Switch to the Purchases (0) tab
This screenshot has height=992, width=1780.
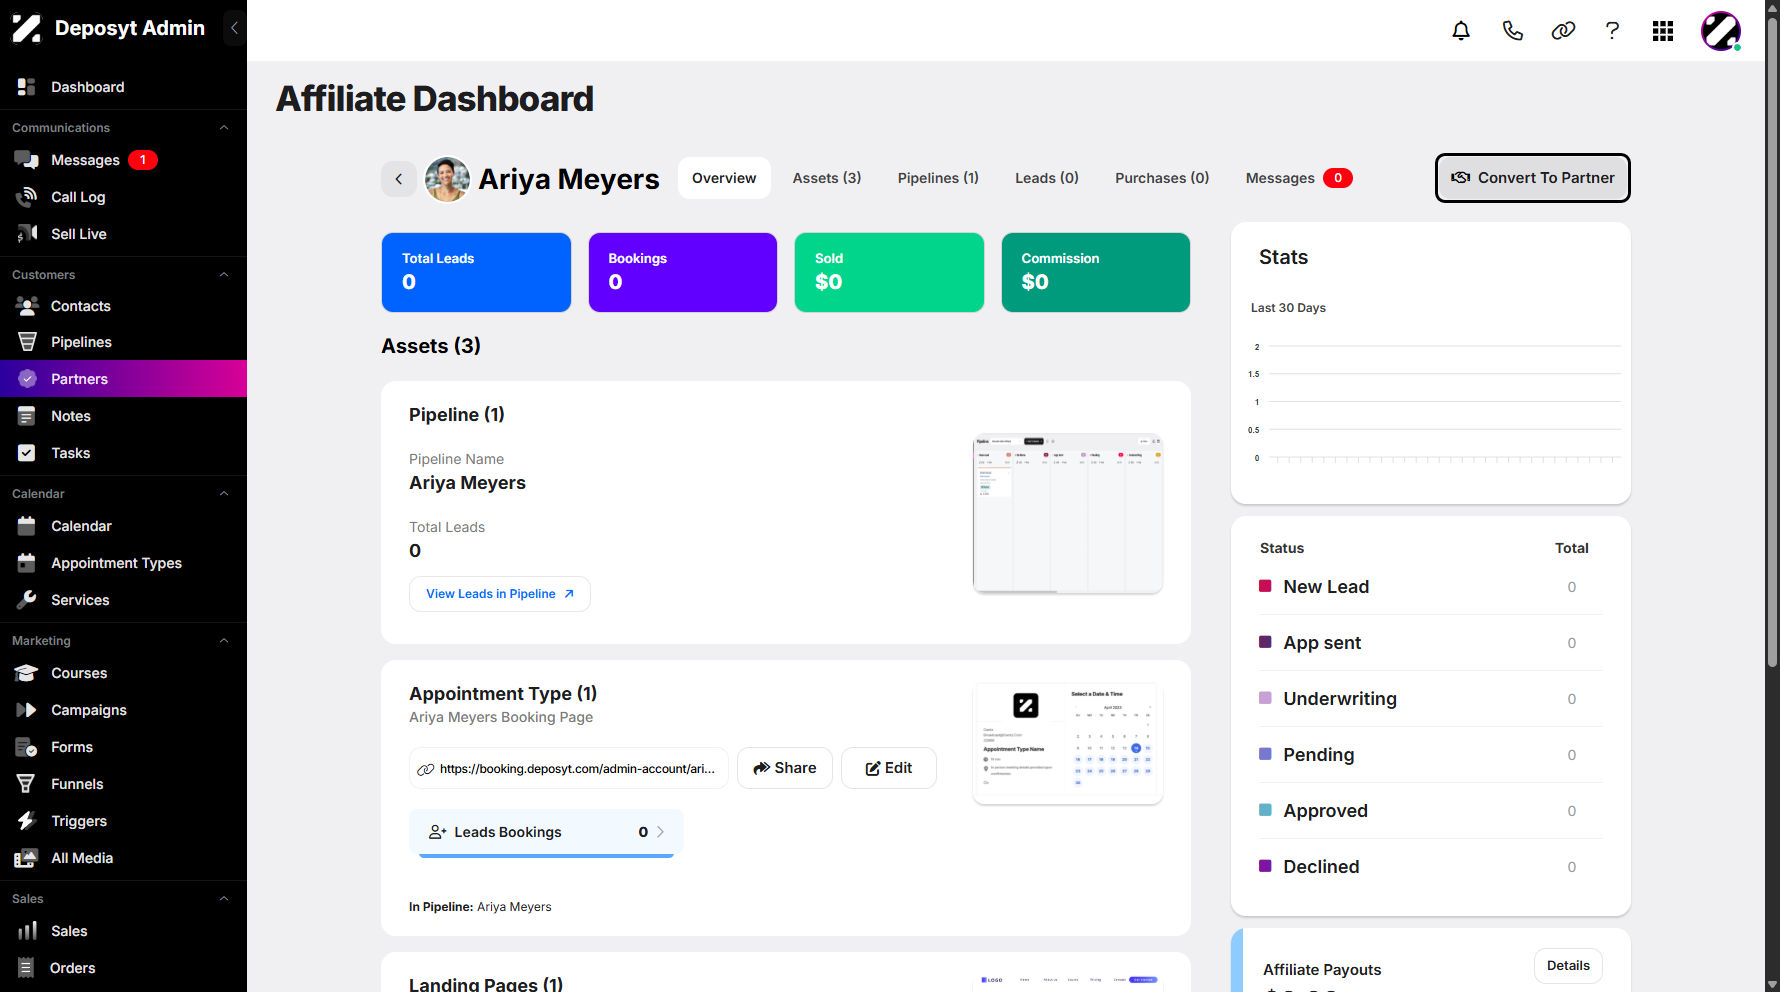[1162, 178]
